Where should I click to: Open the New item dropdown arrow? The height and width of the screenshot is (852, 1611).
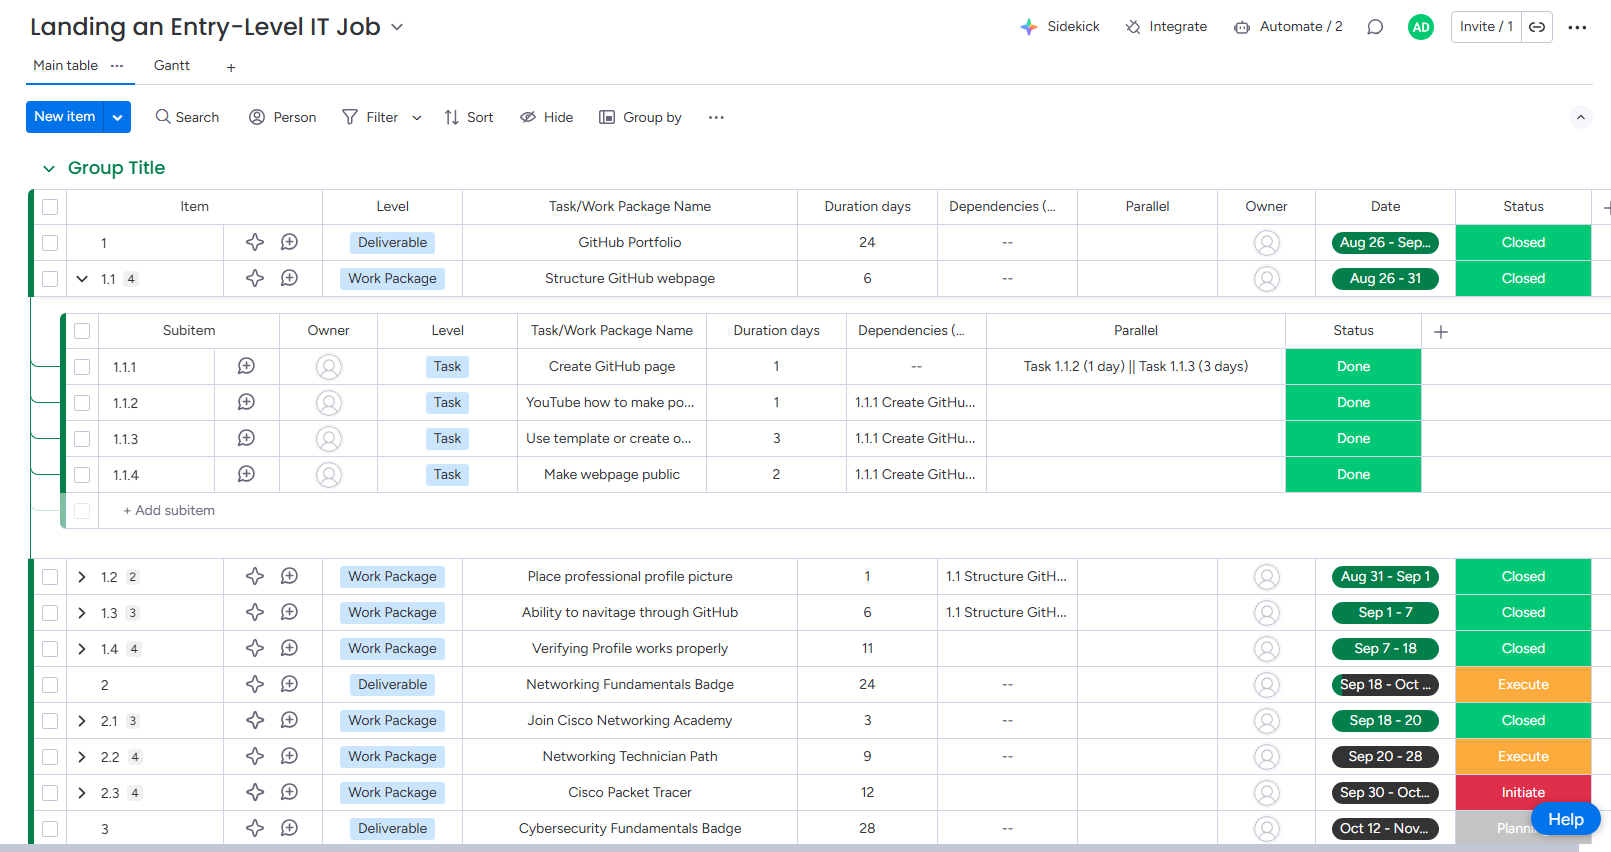tap(118, 117)
